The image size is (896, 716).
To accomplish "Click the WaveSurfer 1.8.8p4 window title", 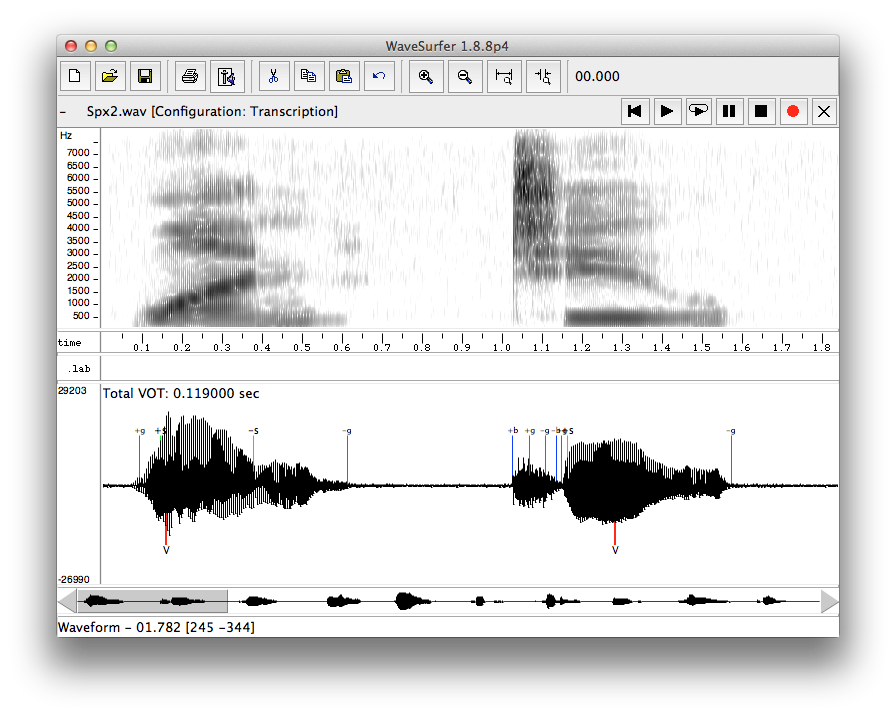I will 447,46.
